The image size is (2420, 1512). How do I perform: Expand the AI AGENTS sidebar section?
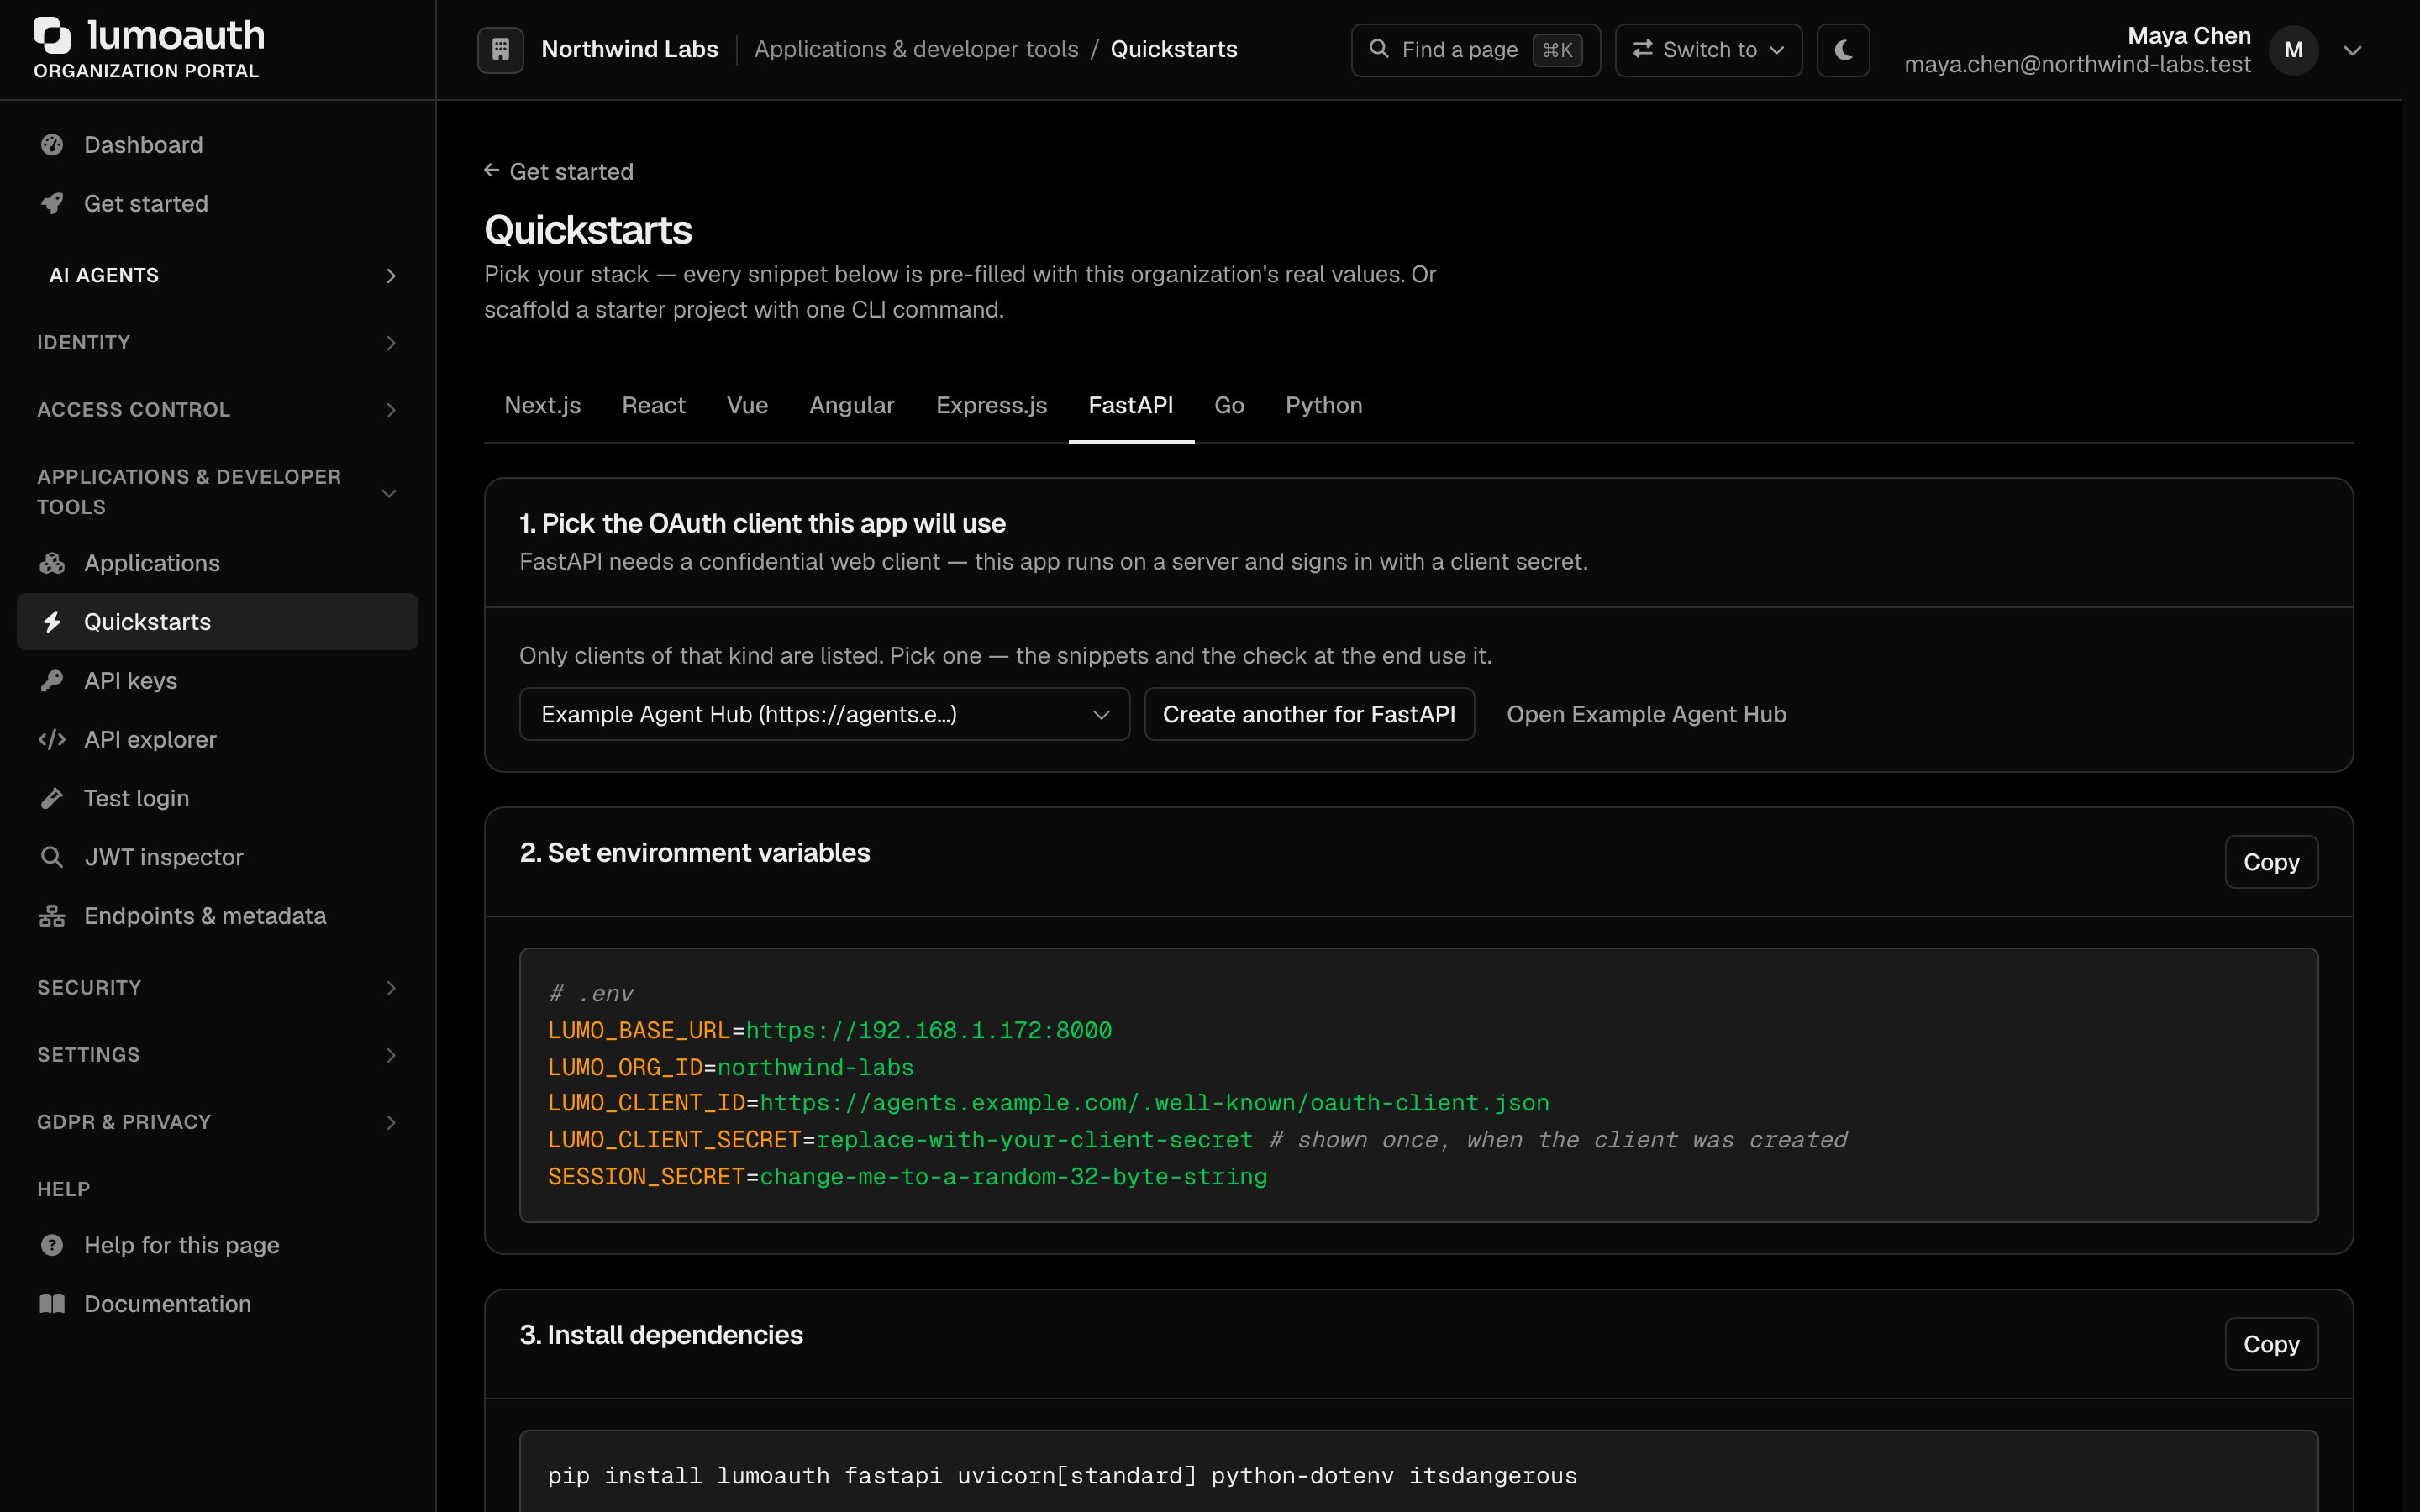(218, 275)
